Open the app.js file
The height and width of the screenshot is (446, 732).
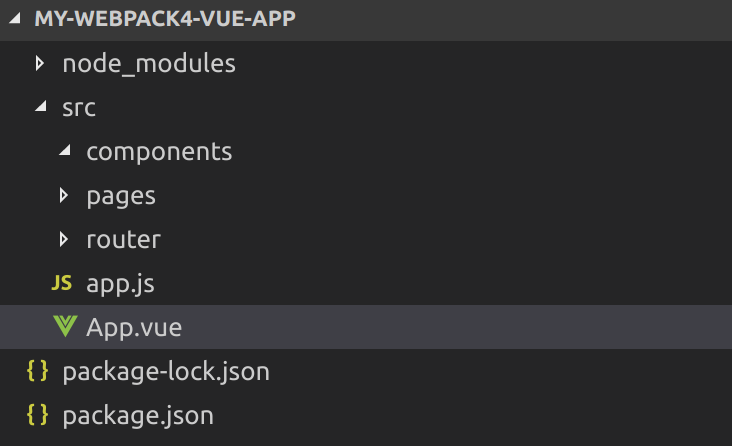tap(120, 283)
